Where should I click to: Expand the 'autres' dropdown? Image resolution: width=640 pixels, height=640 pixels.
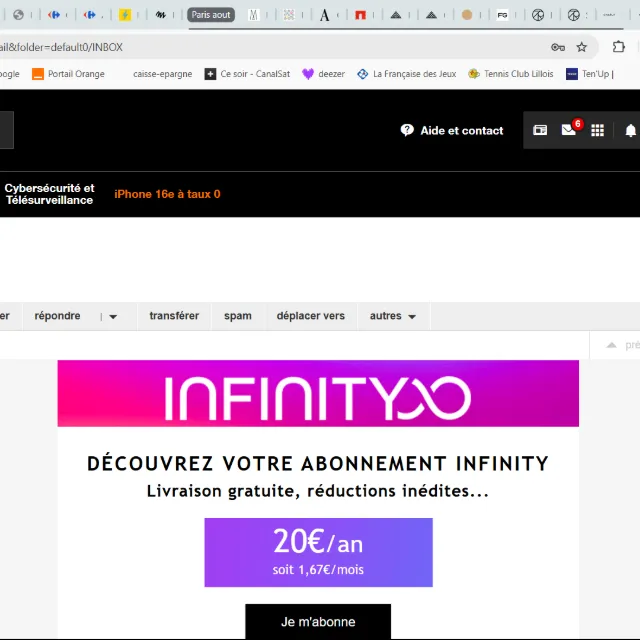(393, 316)
